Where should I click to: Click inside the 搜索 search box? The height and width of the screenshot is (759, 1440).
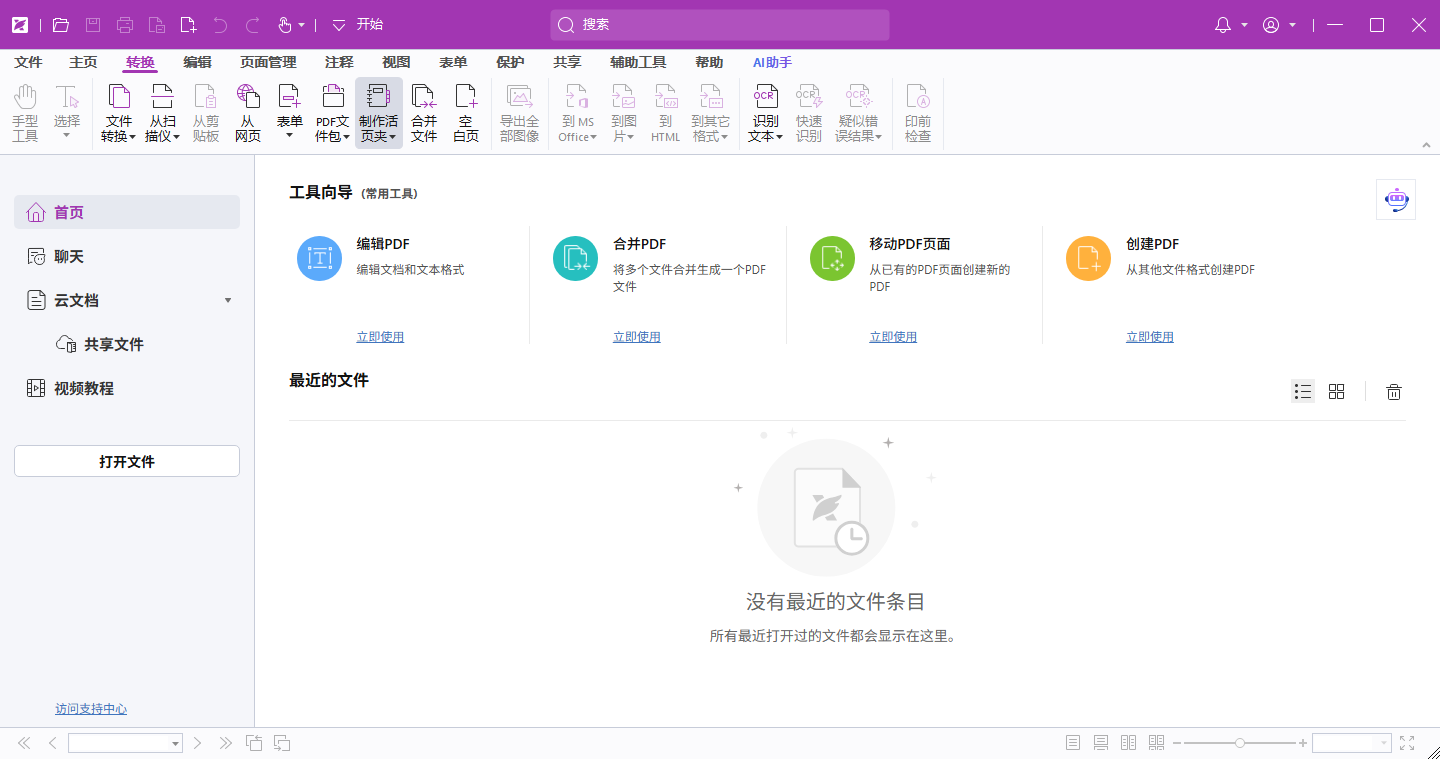719,24
